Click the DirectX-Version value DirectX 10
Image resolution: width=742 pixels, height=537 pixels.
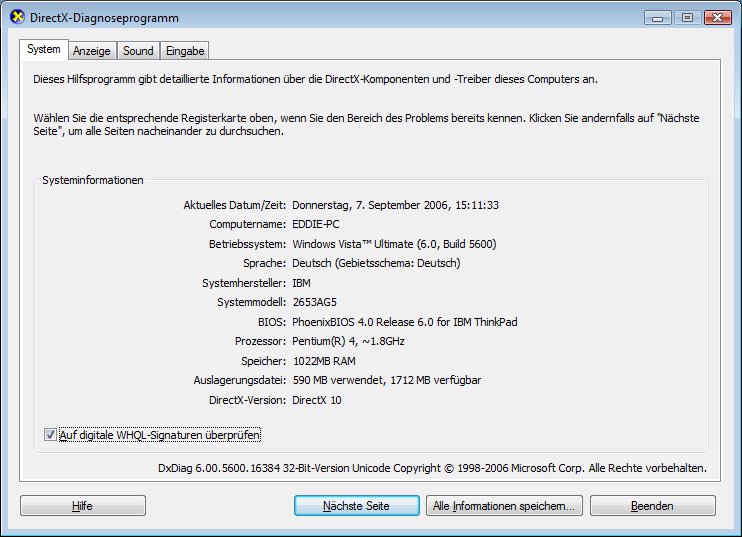317,400
